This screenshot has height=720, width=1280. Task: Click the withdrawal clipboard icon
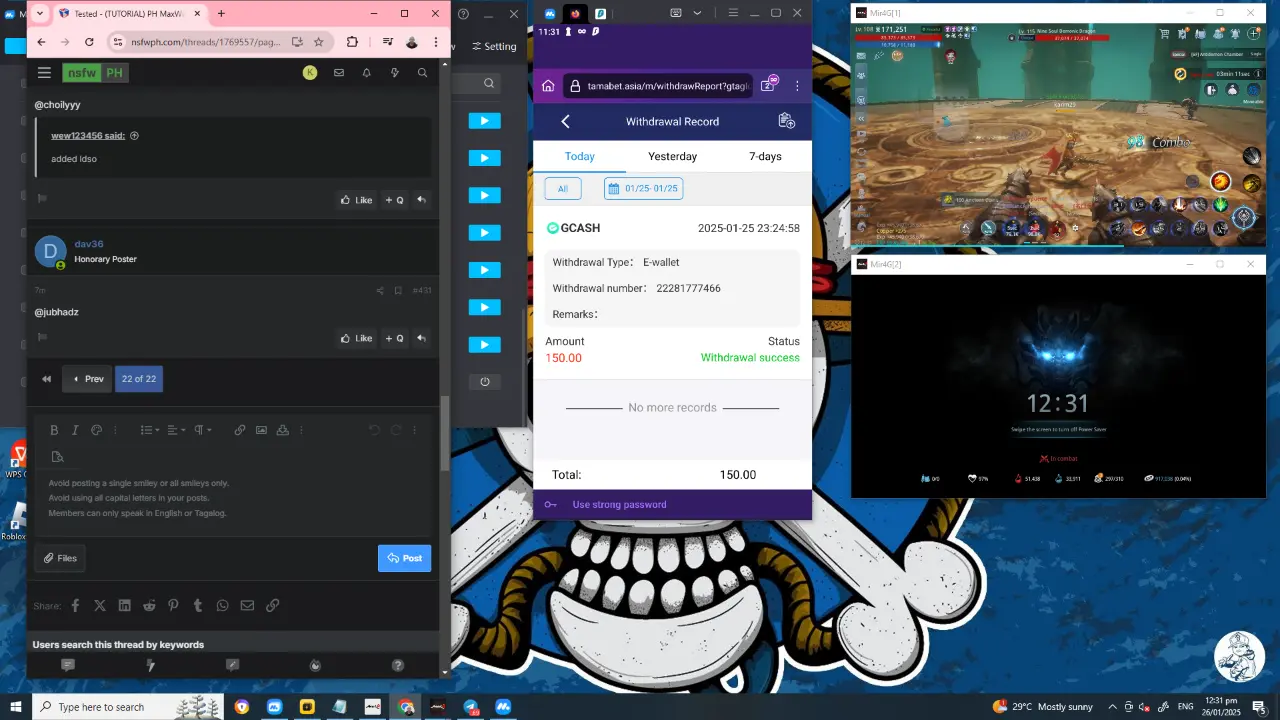[786, 121]
